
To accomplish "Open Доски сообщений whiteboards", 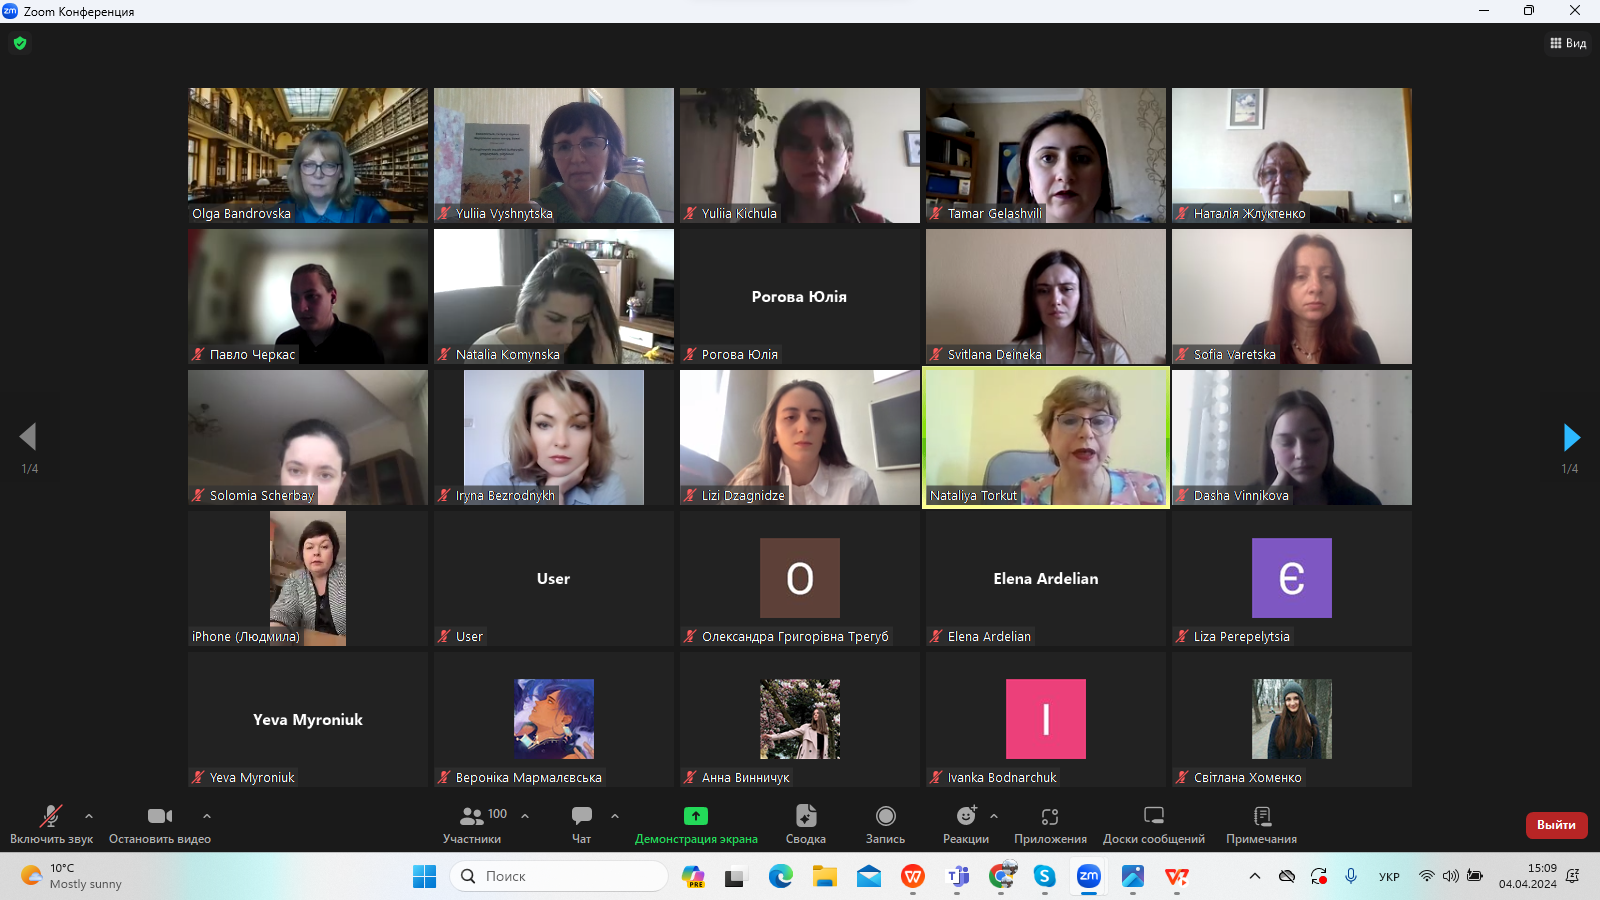I will [1153, 824].
